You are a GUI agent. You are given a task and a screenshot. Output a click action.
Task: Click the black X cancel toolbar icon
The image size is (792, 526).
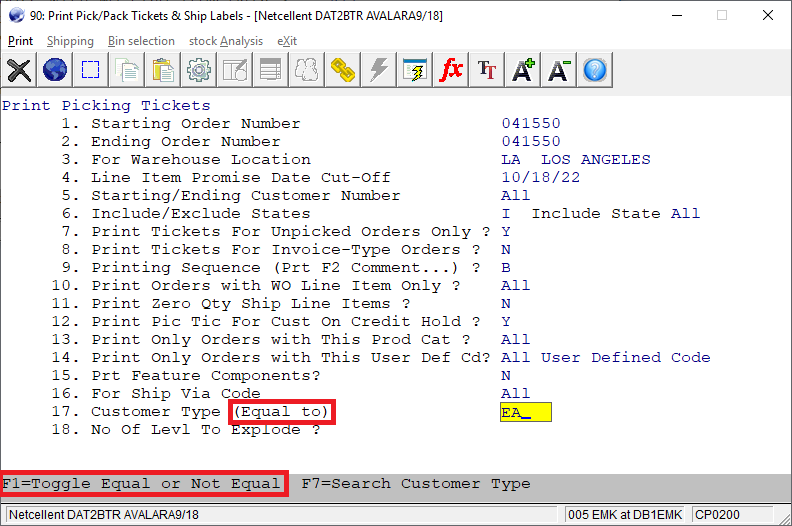tap(19, 70)
